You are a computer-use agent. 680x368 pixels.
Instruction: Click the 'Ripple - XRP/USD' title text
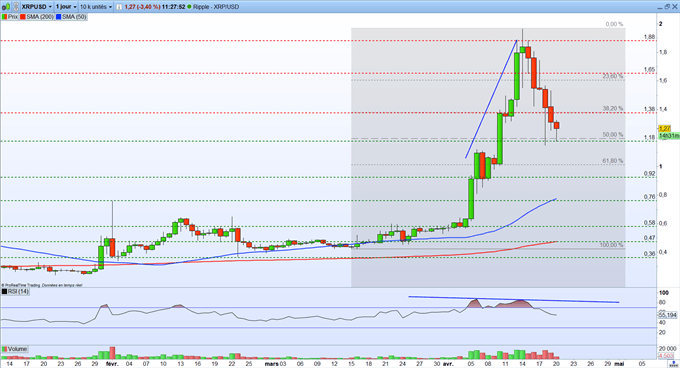tap(216, 7)
